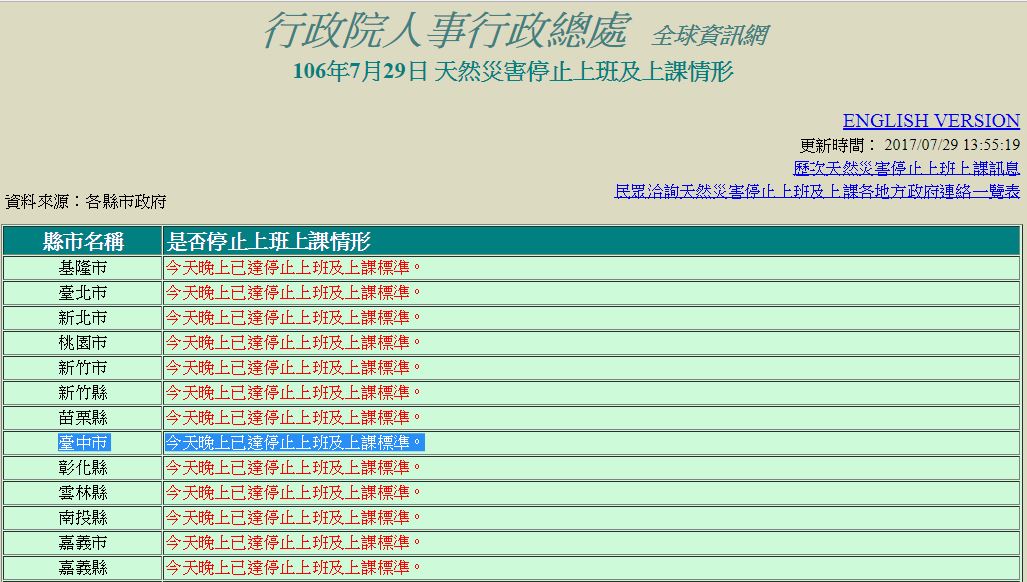Click the status text in 基隆市 row

click(x=293, y=268)
